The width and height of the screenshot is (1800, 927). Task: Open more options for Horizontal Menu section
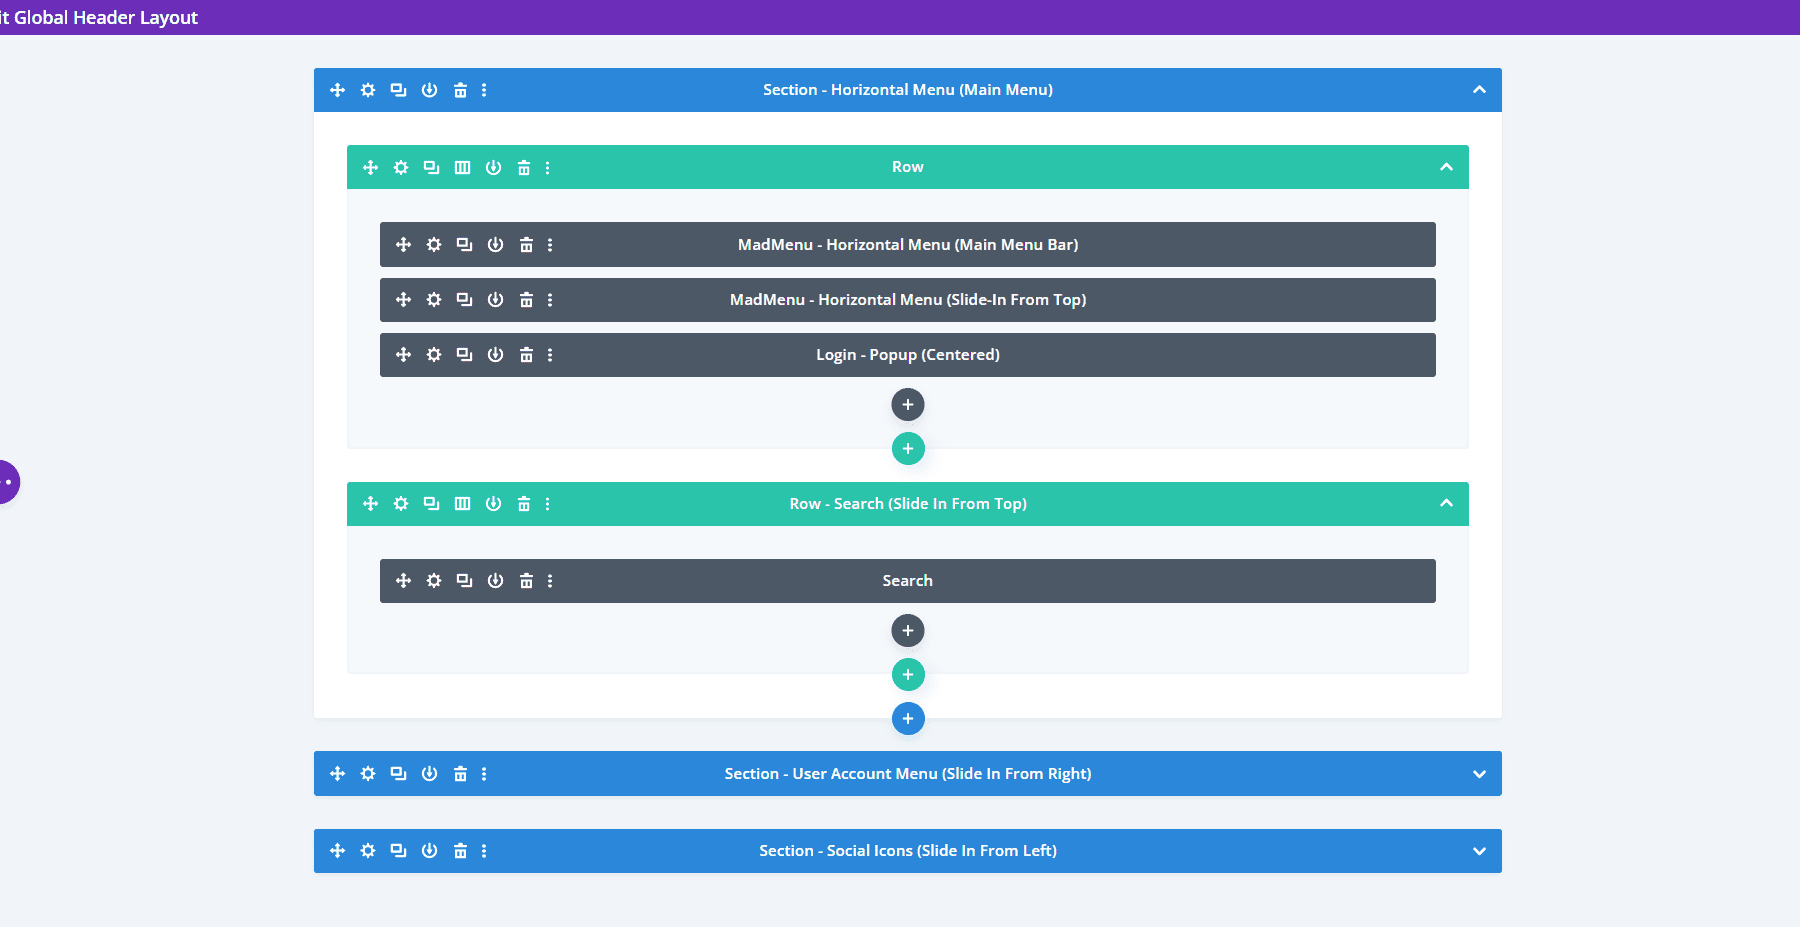484,90
